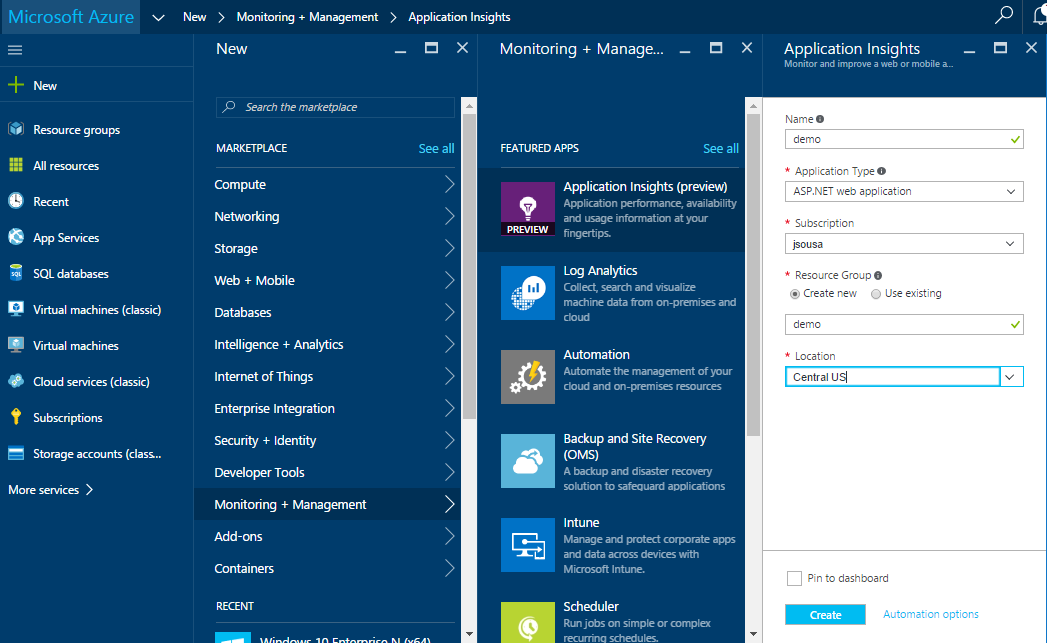This screenshot has width=1047, height=643.
Task: Open Log Analytics featured app title
Action: (600, 270)
